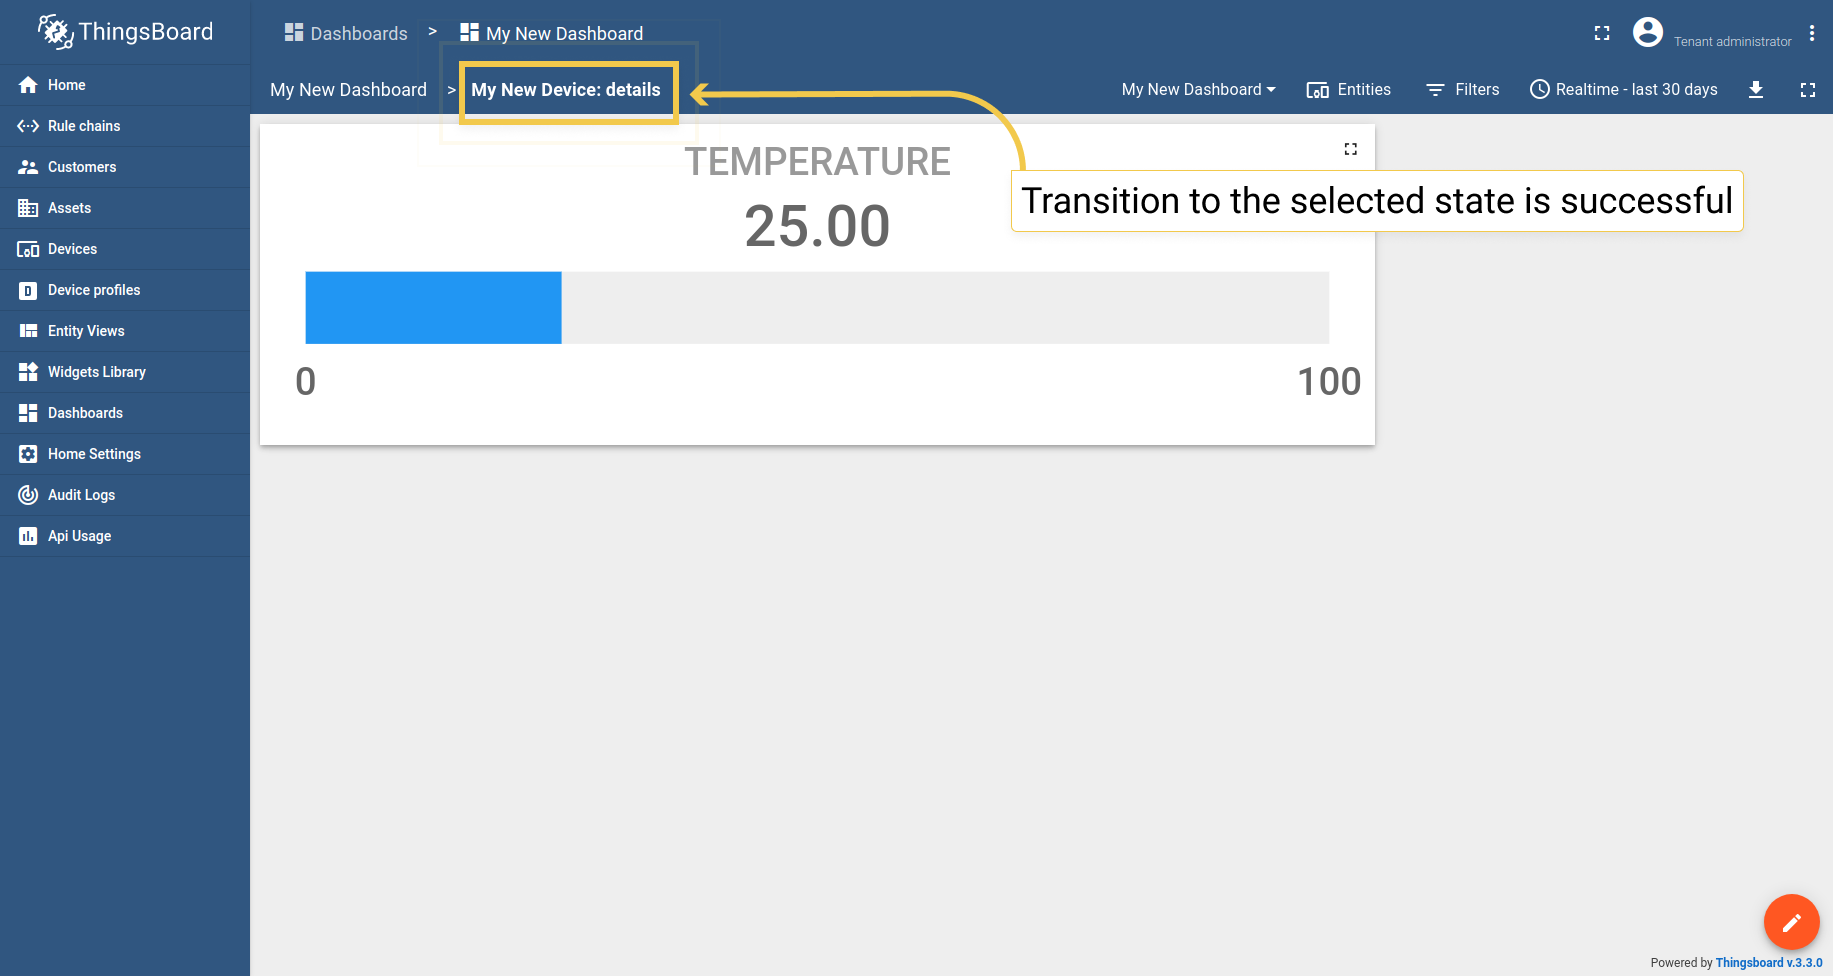
Task: Open the three-dot more options menu
Action: pos(1812,33)
